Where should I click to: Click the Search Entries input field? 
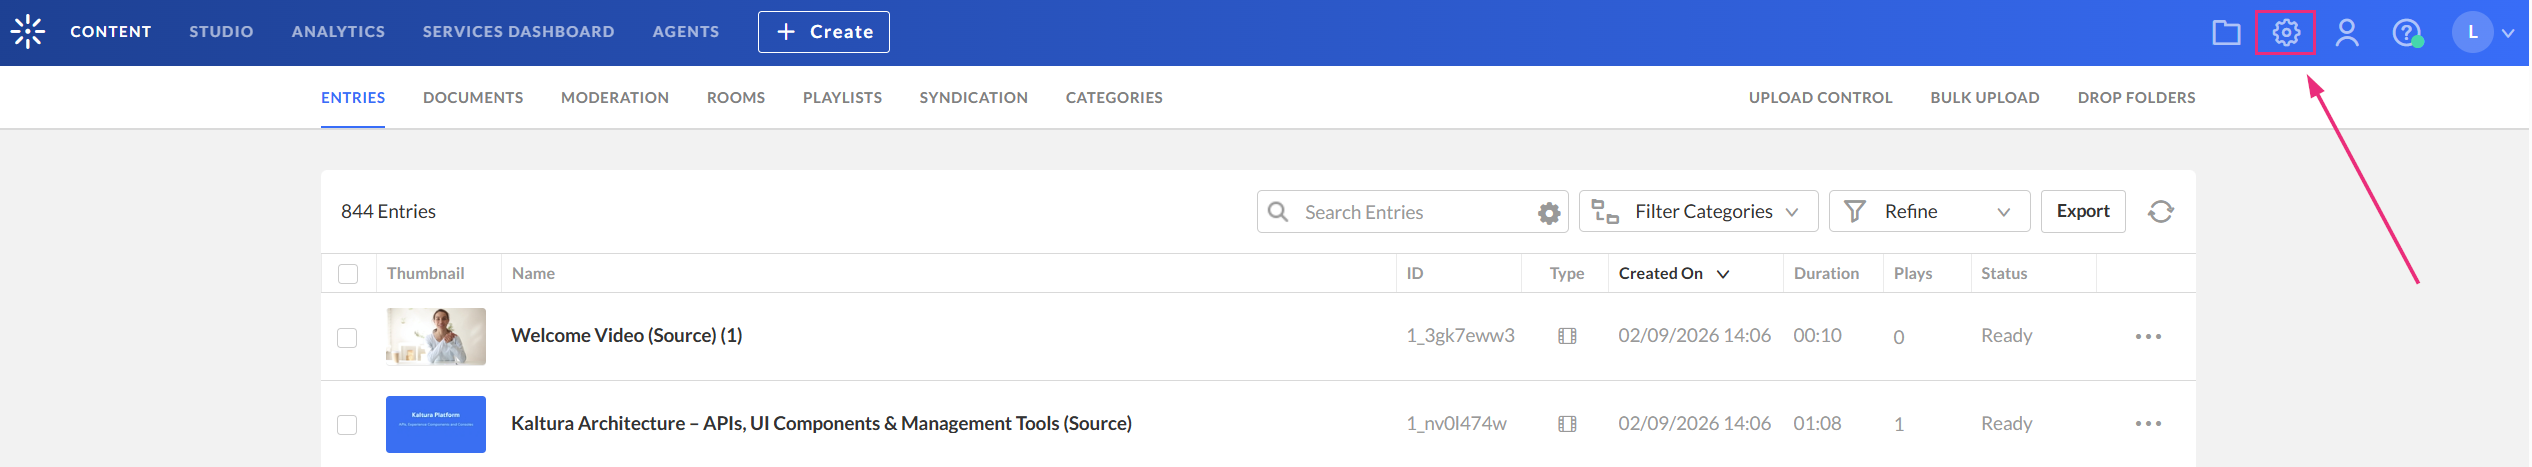(1410, 212)
